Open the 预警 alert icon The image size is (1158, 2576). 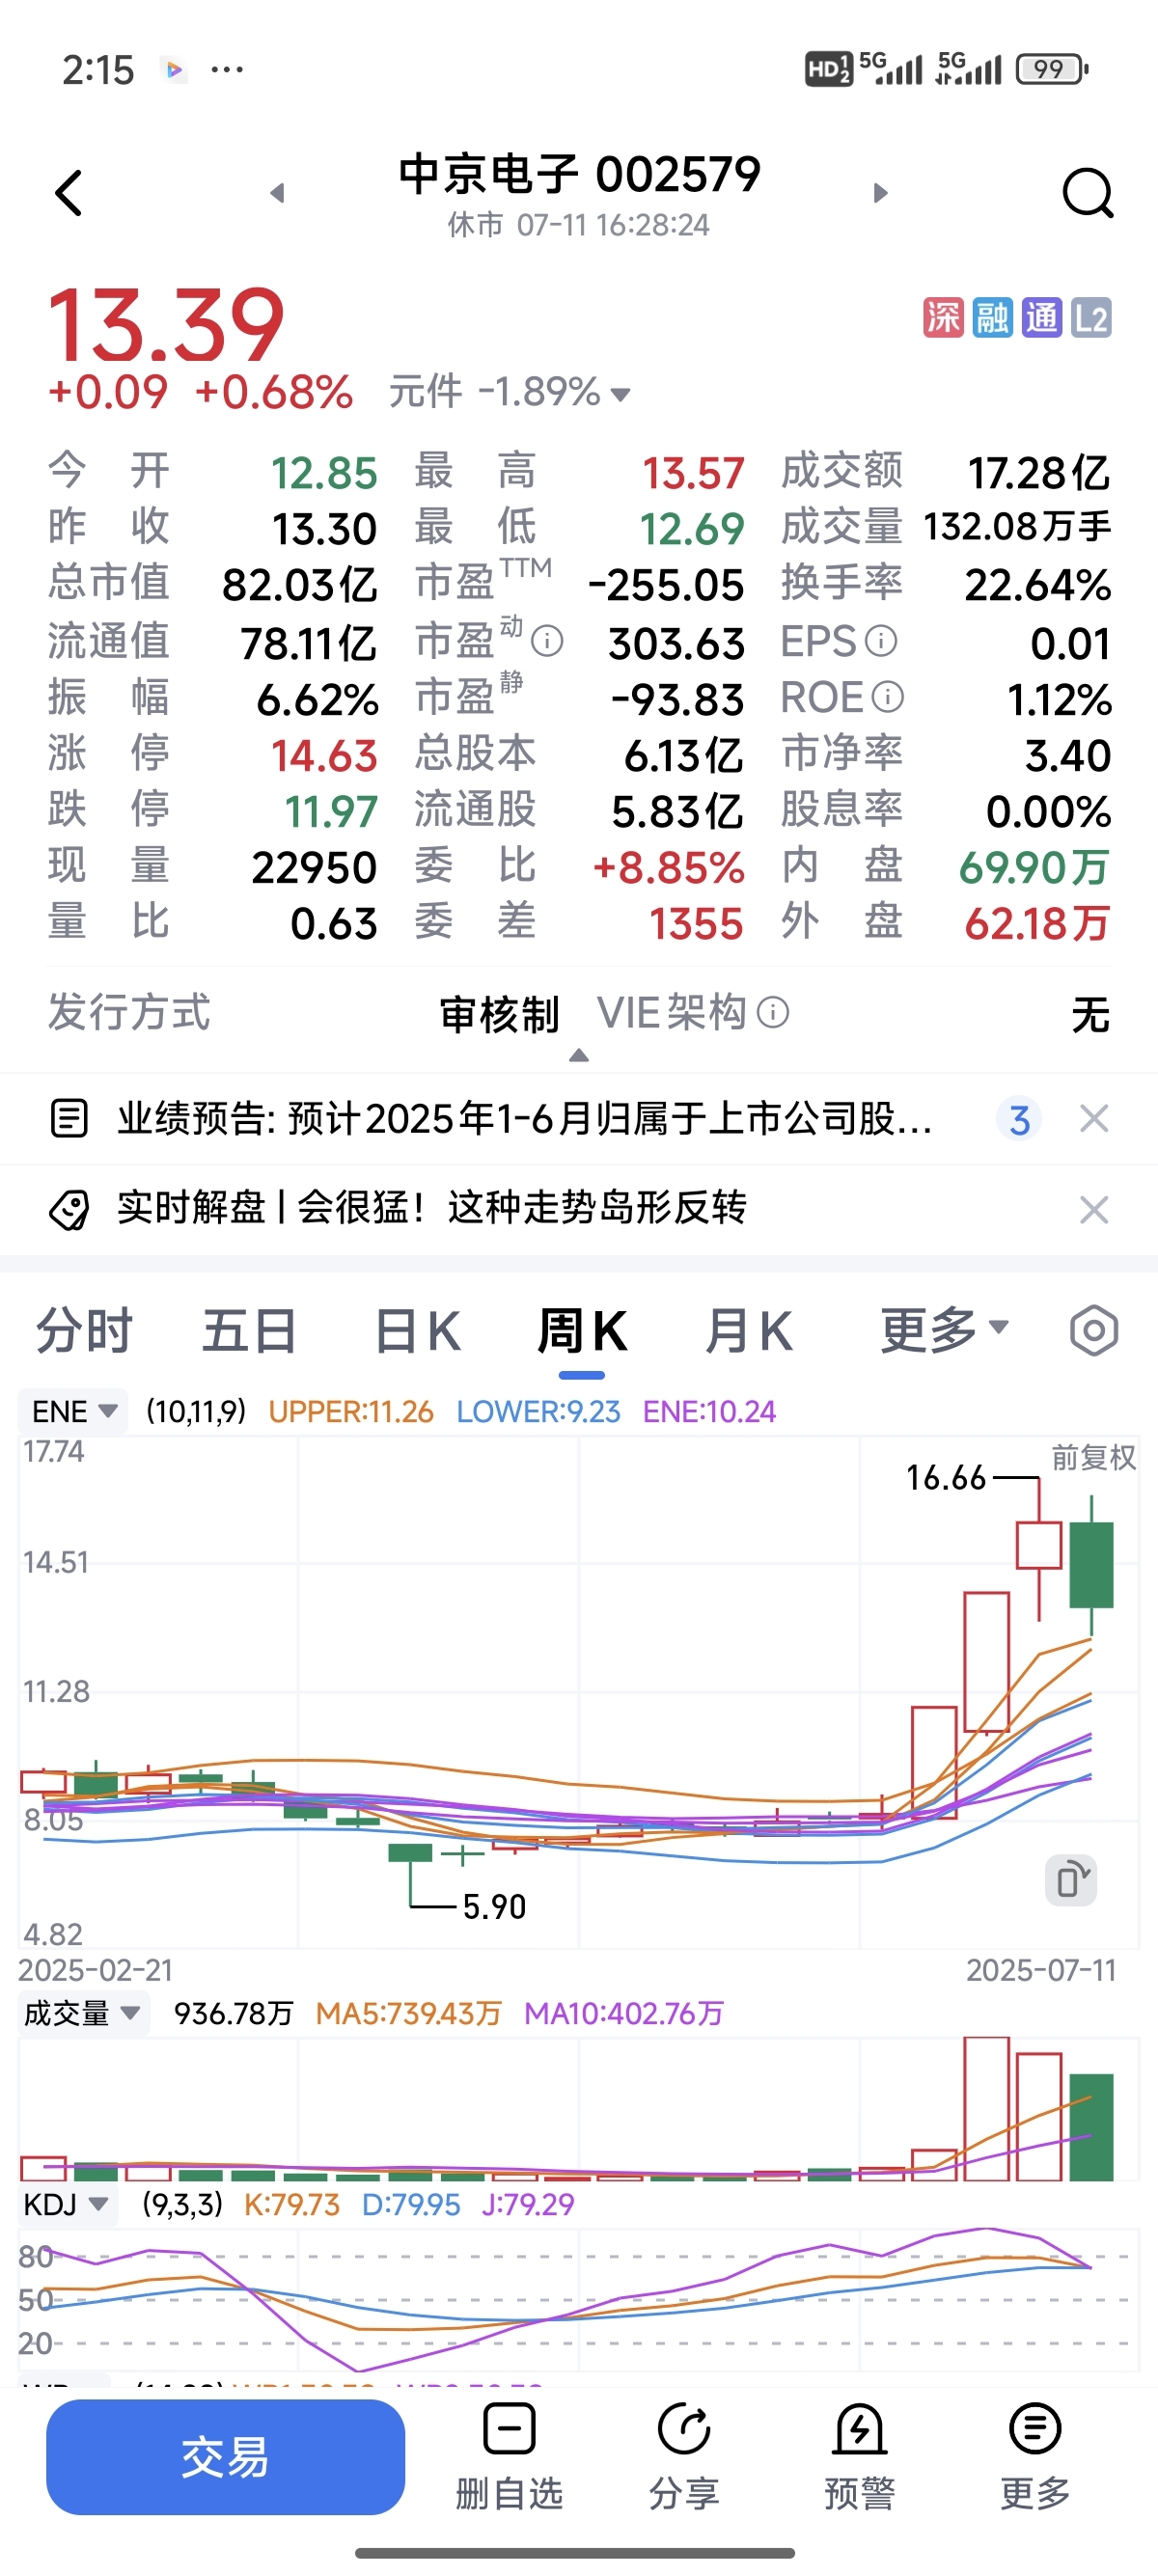pos(860,2459)
